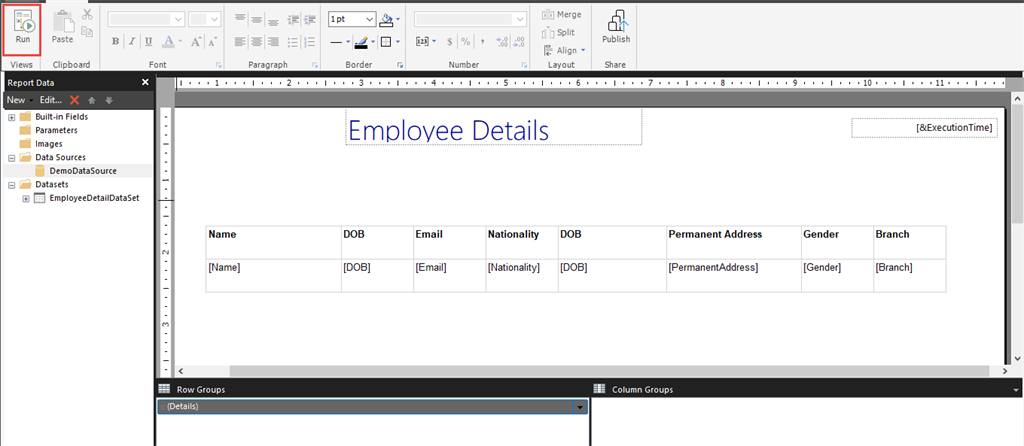Screen dimensions: 1024x446
Task: Align text to vertical middle
Action: [257, 20]
